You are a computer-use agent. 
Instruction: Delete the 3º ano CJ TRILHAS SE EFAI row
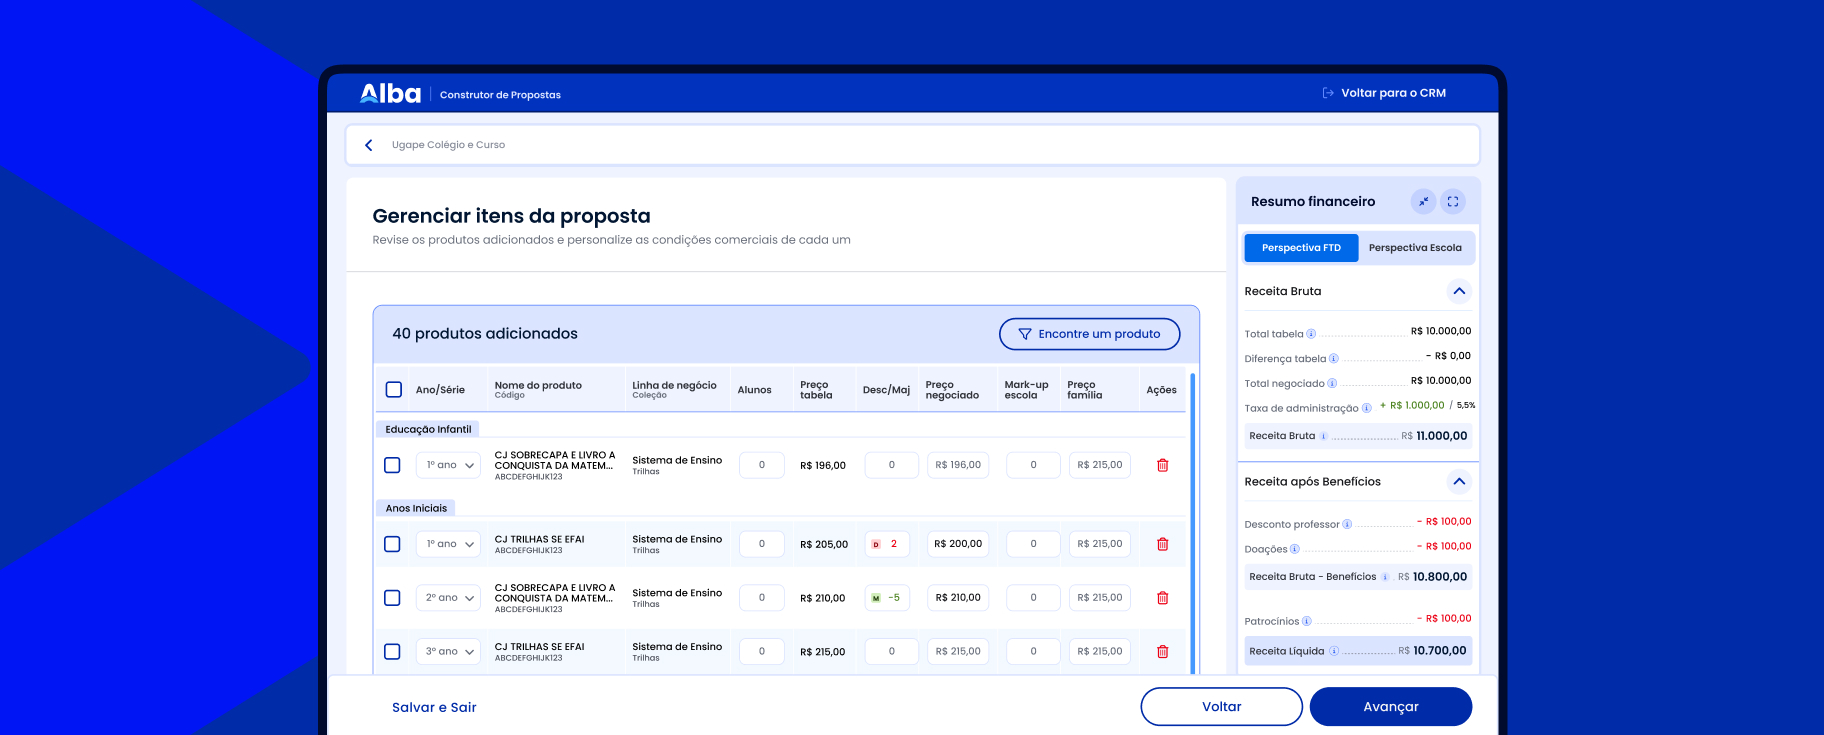click(1162, 651)
